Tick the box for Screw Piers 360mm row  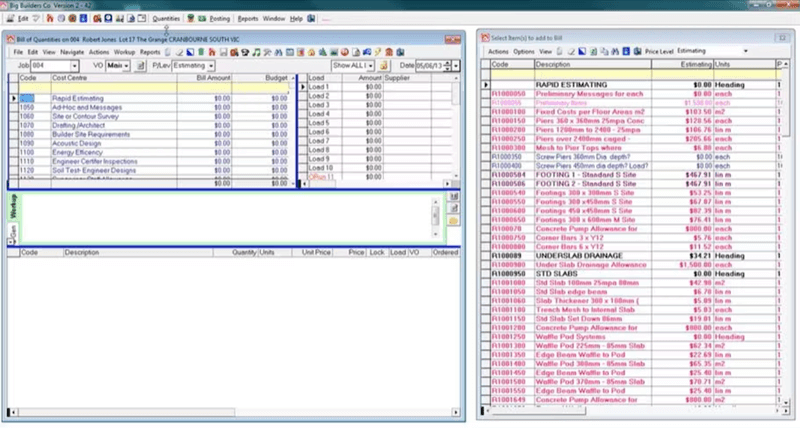click(x=485, y=157)
